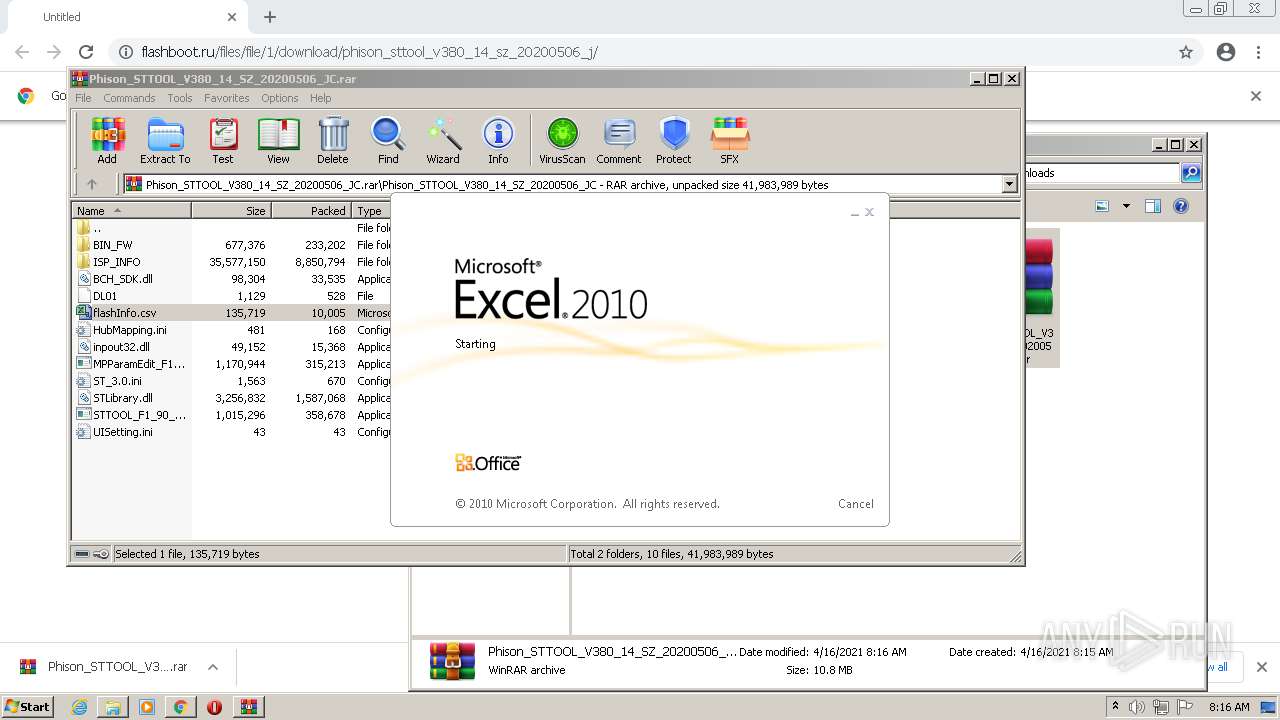The image size is (1280, 720).
Task: Open the Options menu
Action: [x=280, y=98]
